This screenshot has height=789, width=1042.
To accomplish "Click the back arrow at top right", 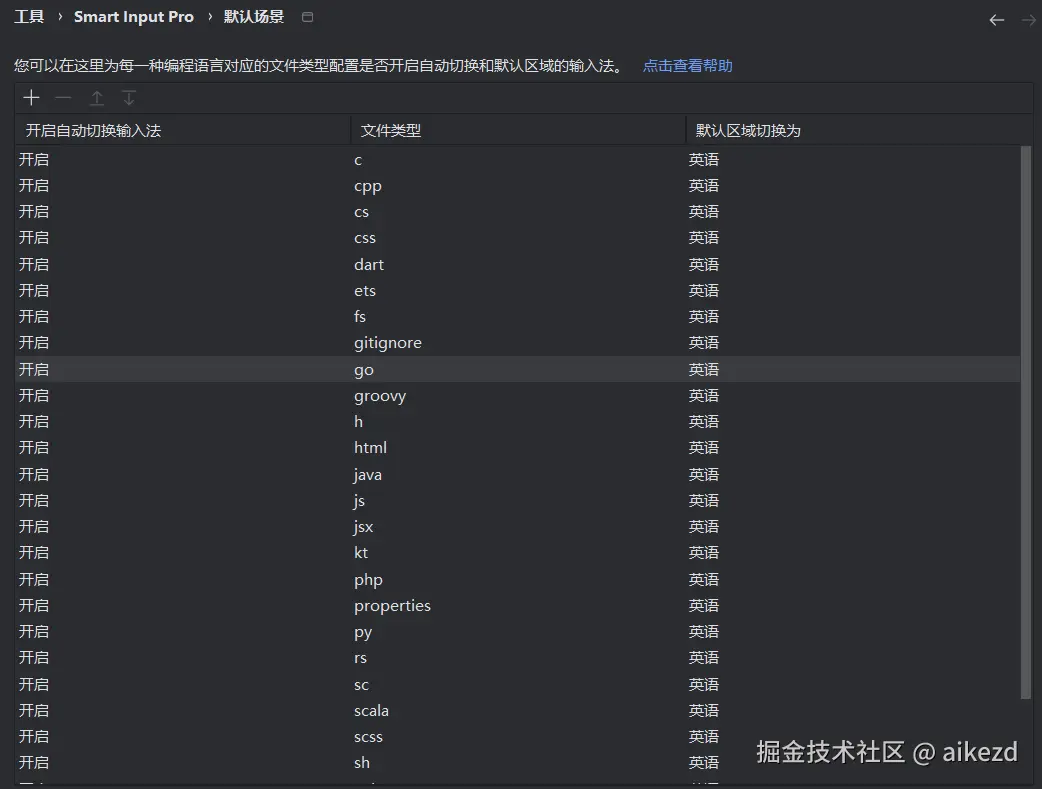I will click(x=996, y=19).
